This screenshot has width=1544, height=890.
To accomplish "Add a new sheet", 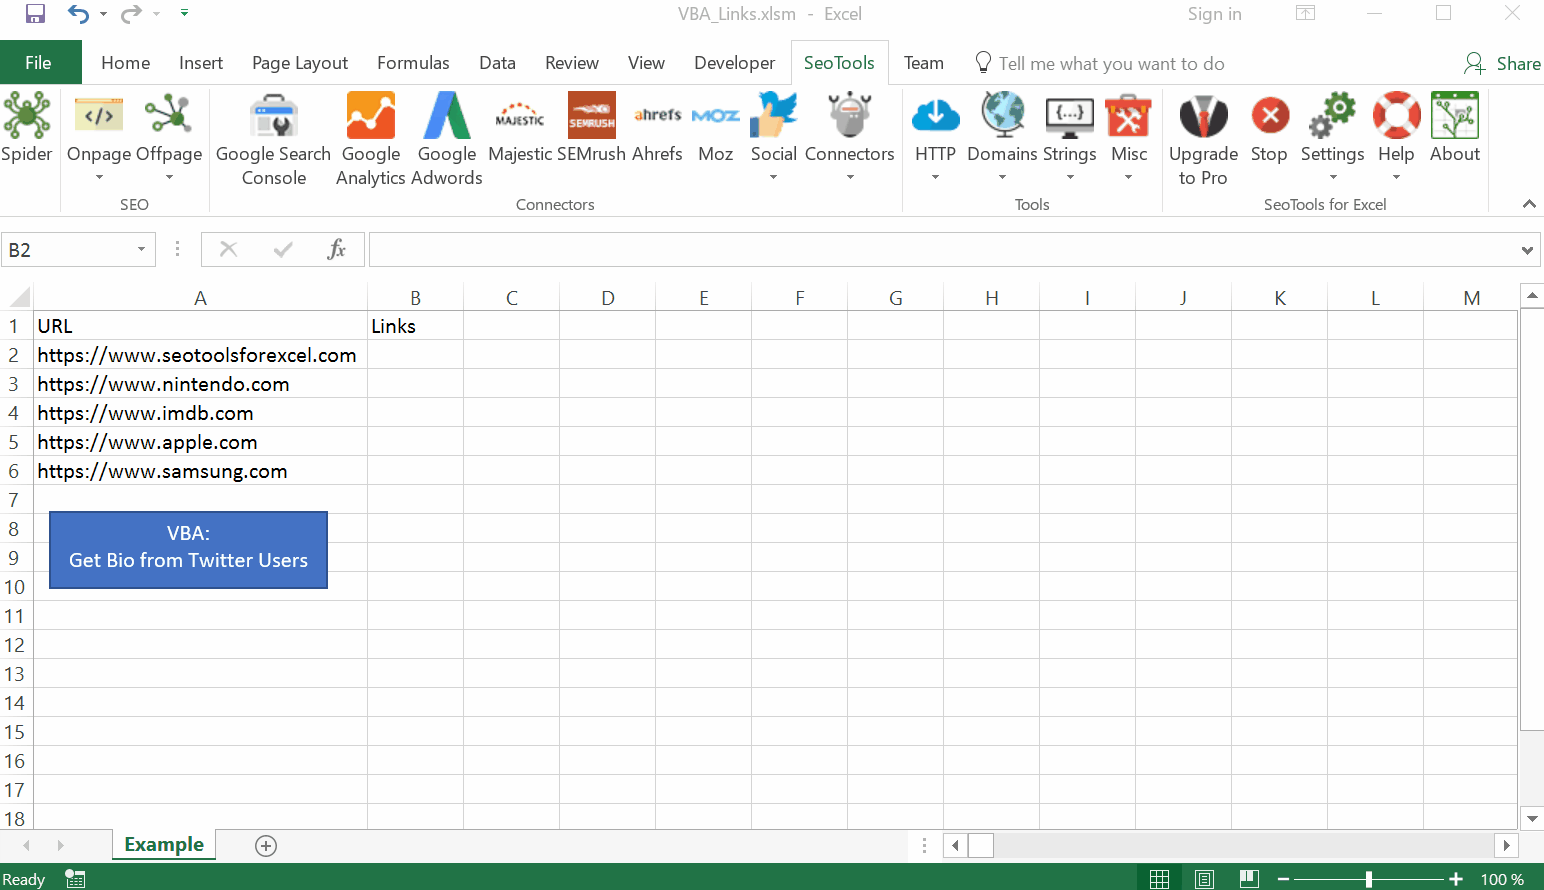I will [266, 846].
